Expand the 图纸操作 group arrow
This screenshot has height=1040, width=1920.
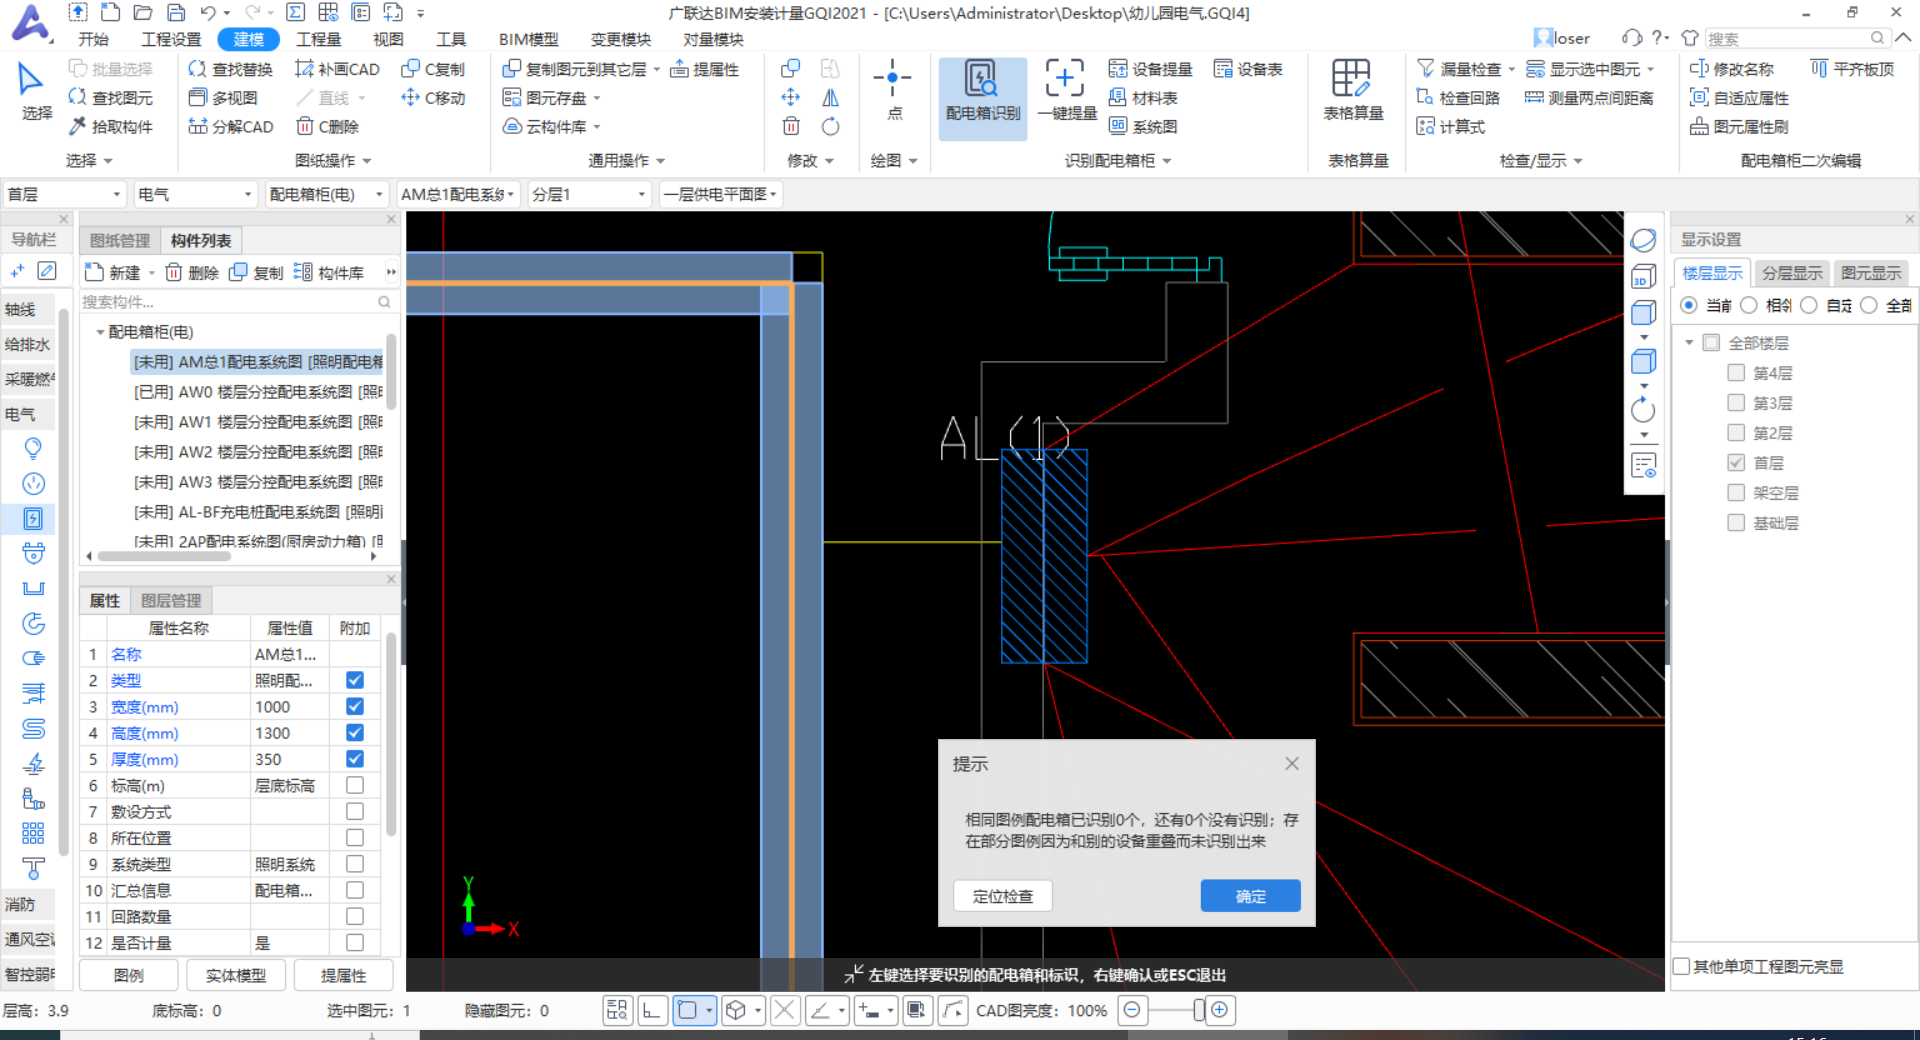(x=367, y=161)
